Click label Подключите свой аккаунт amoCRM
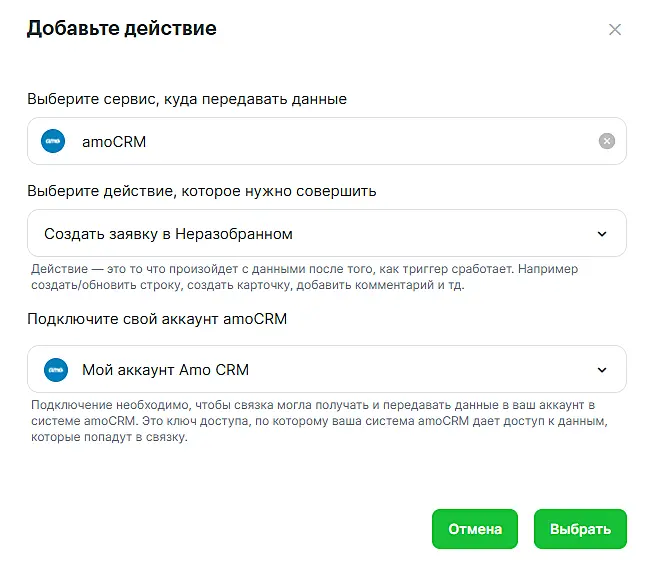The height and width of the screenshot is (581, 668). click(159, 318)
